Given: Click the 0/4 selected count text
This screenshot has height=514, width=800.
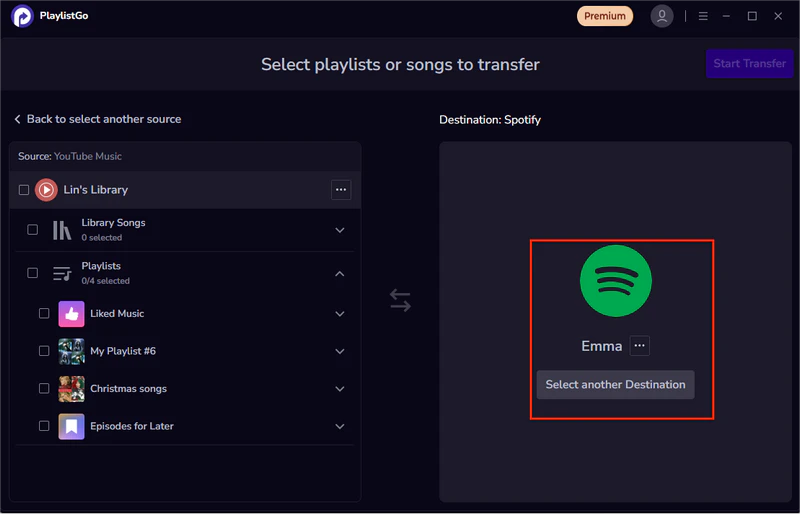Looking at the screenshot, I should point(106,281).
